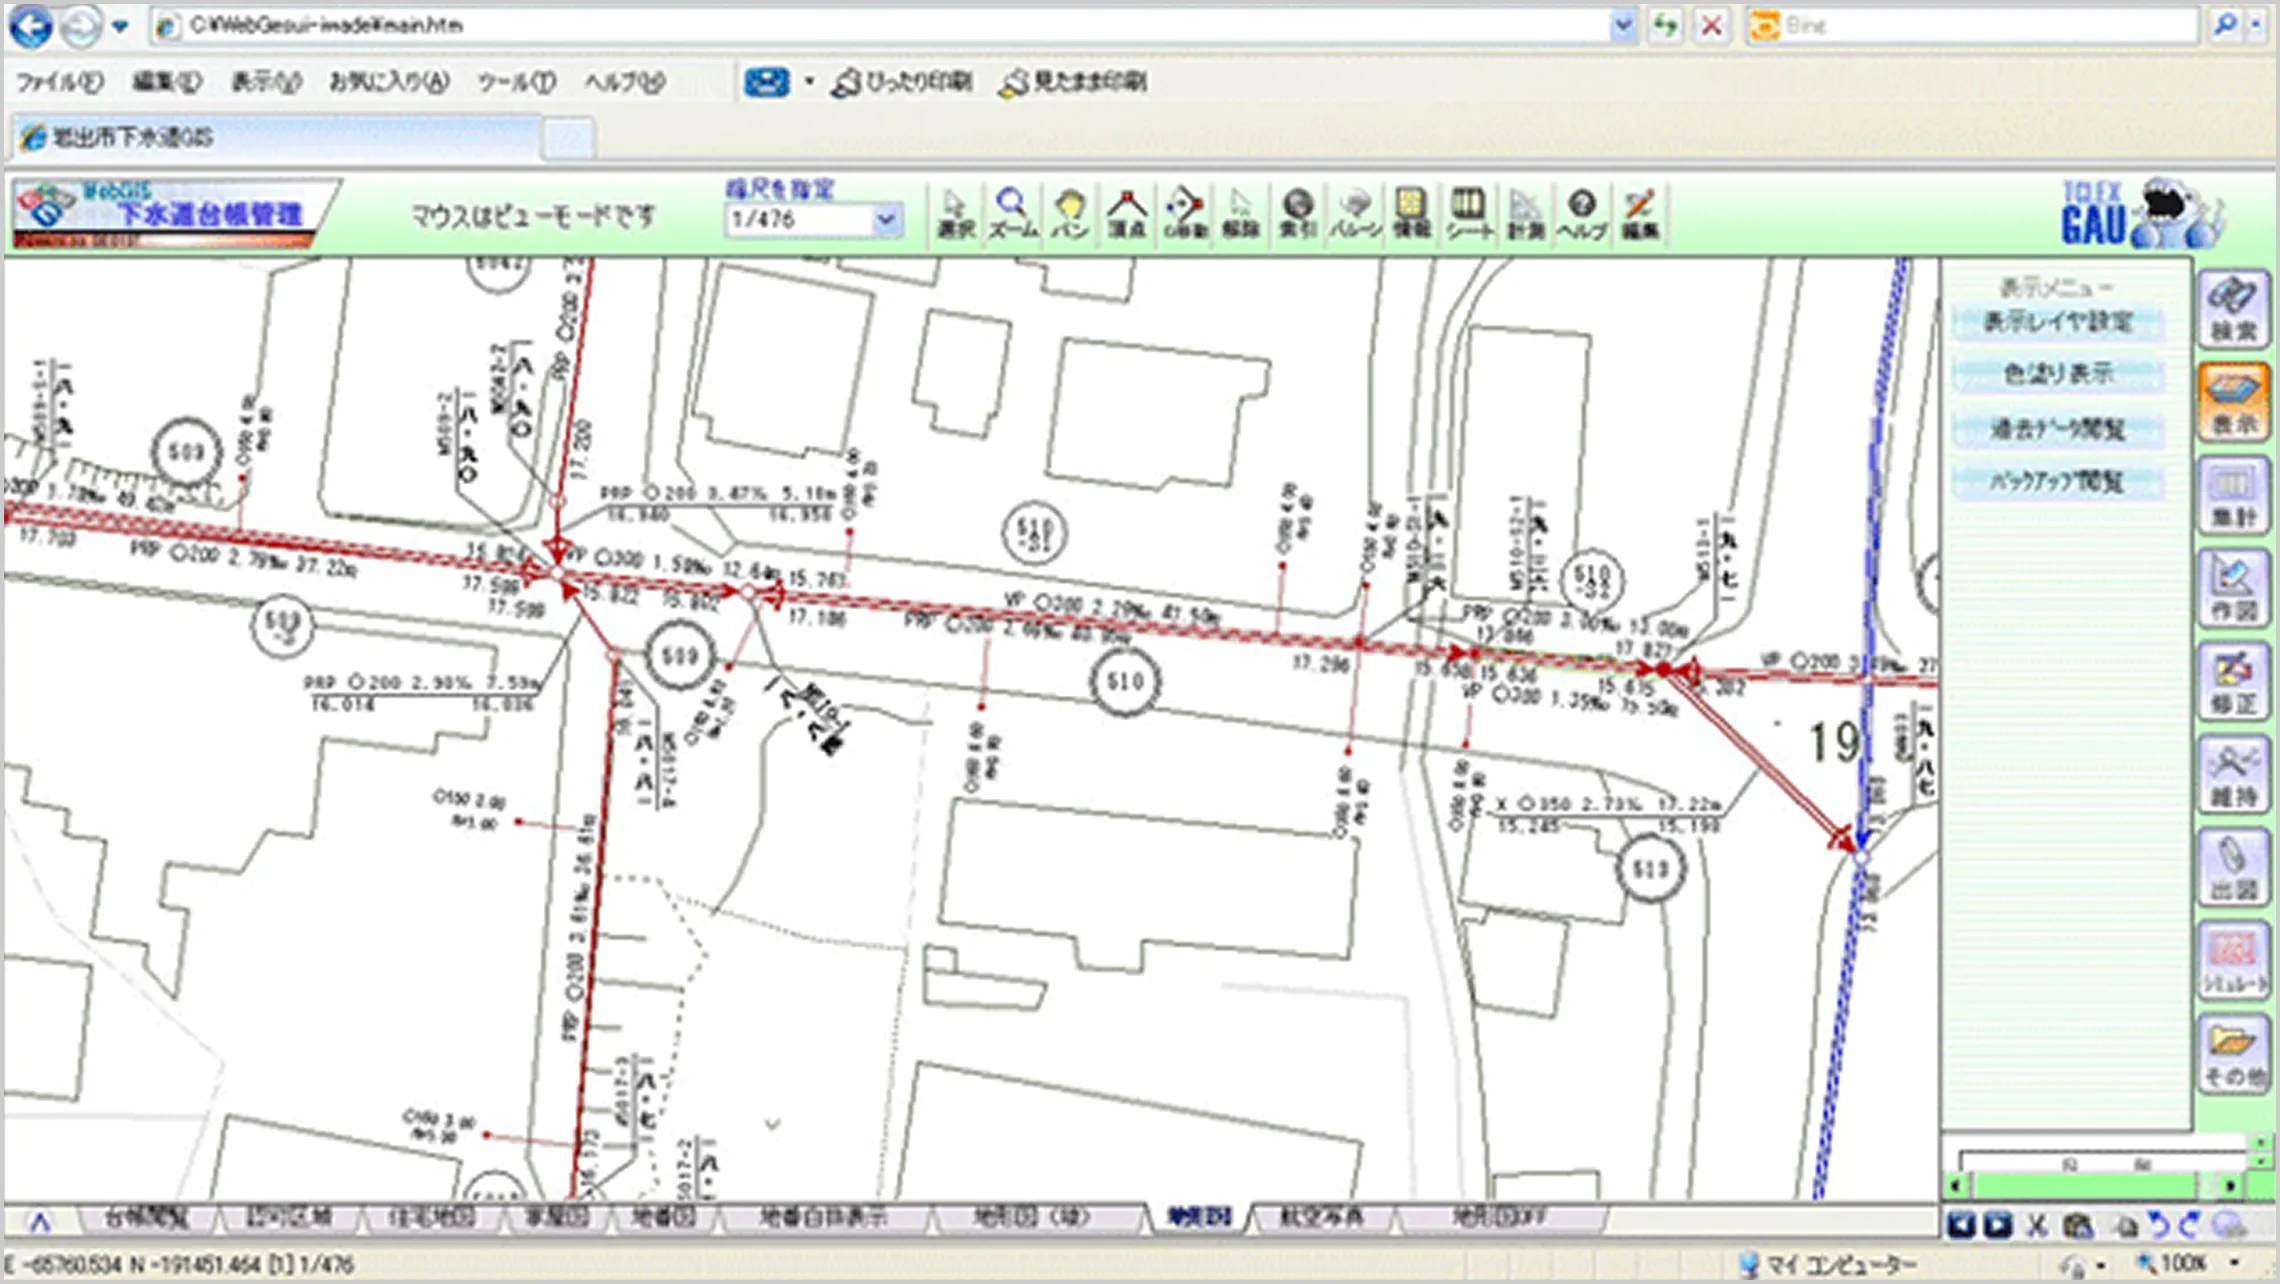
Task: Open the その他 folder sidebar button
Action: pyautogui.click(x=2233, y=1055)
